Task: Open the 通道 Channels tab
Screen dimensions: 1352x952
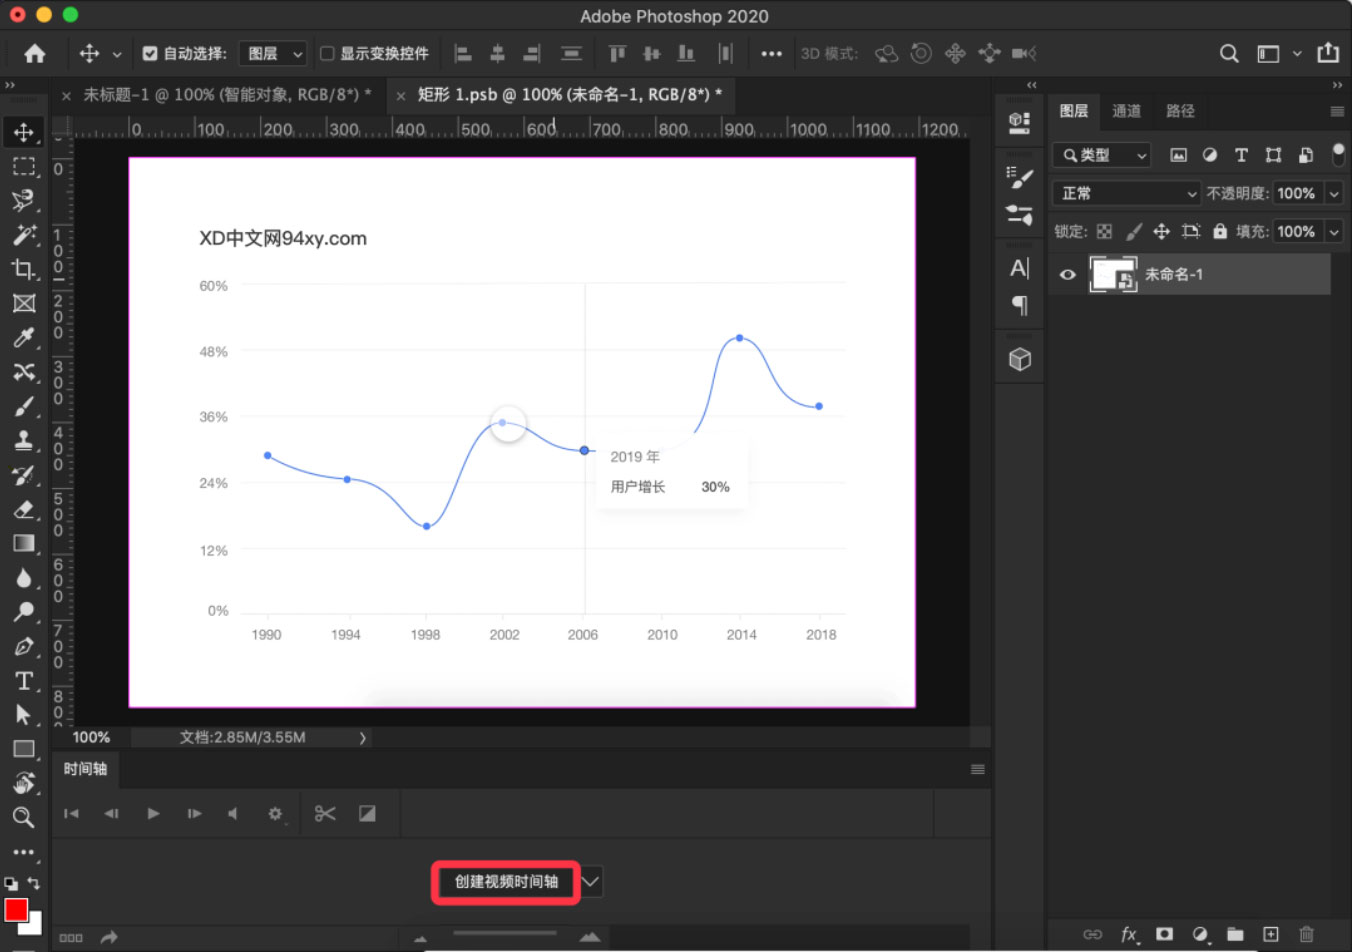Action: pos(1126,111)
